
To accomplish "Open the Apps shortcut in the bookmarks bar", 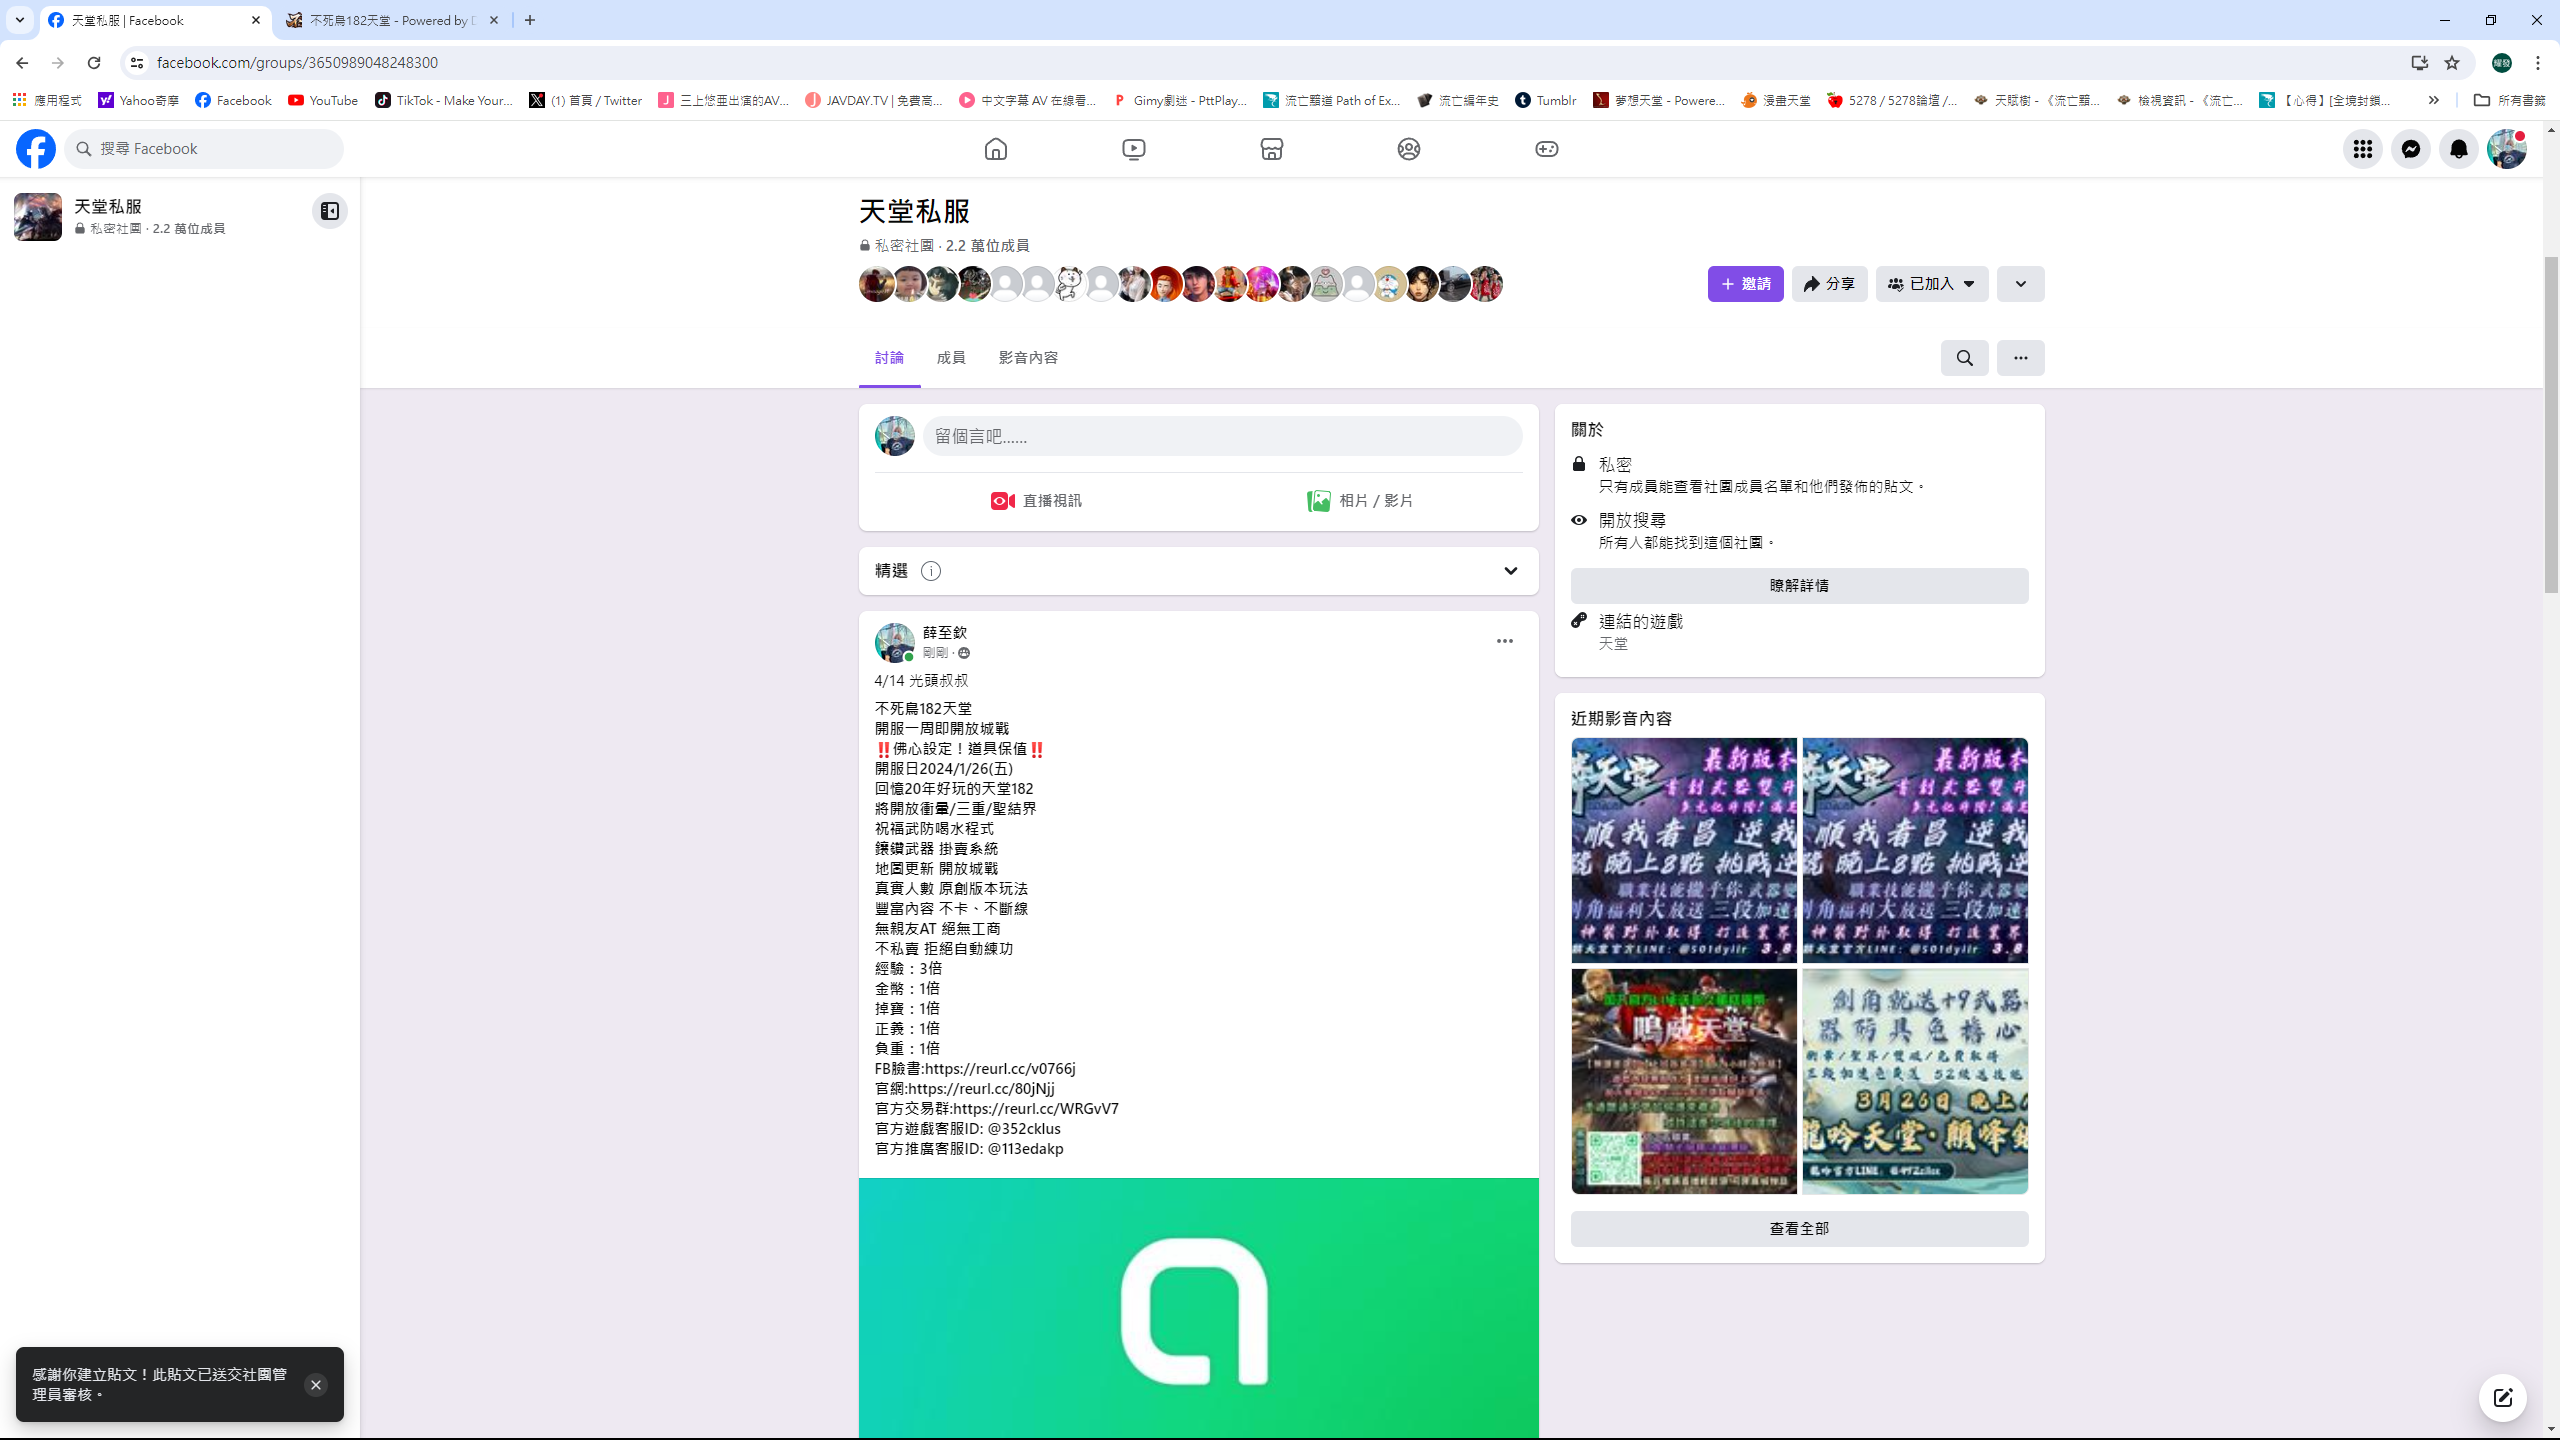I will tap(47, 100).
